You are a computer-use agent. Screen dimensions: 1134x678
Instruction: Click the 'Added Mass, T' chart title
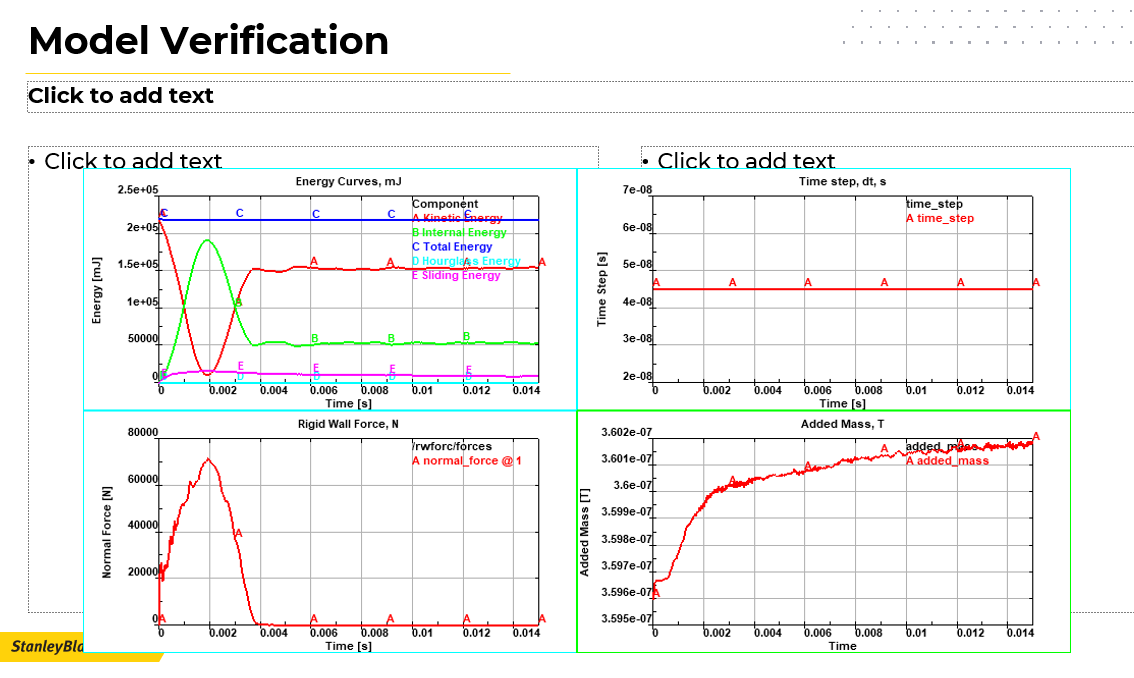click(x=842, y=423)
